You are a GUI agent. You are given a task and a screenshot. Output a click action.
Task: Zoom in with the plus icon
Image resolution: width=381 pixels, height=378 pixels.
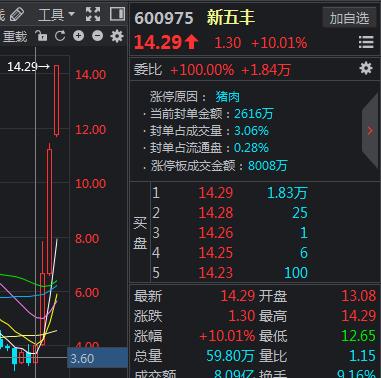tap(78, 36)
